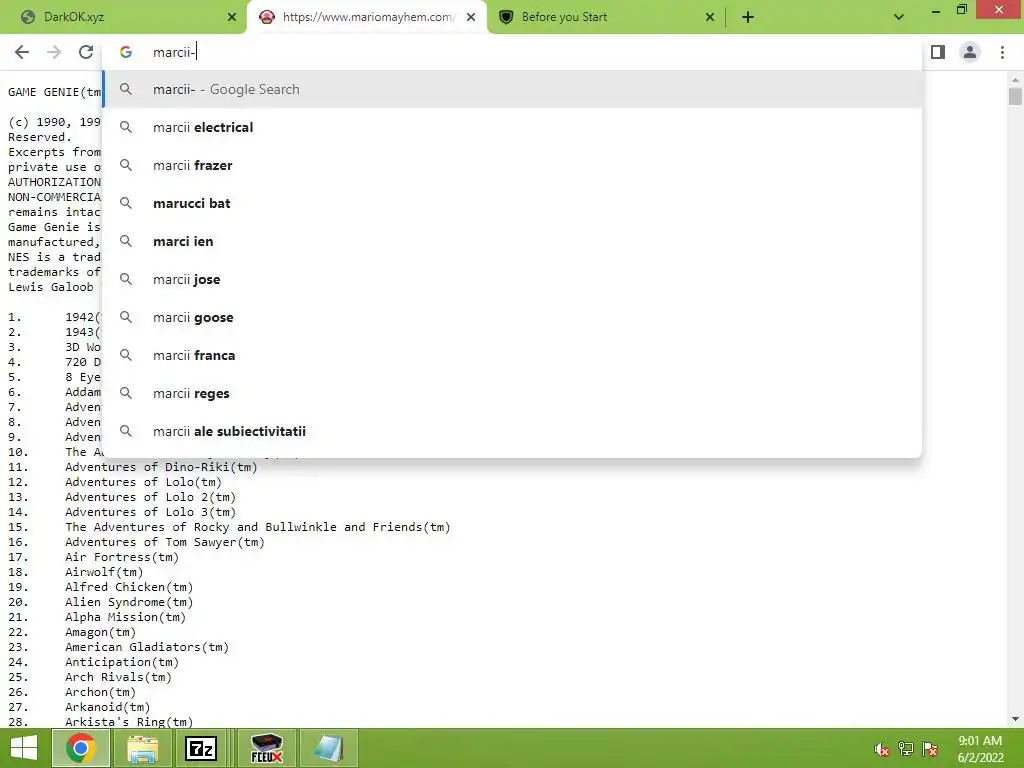Select the 'marcii jose' suggestion
The image size is (1024, 768).
[513, 280]
